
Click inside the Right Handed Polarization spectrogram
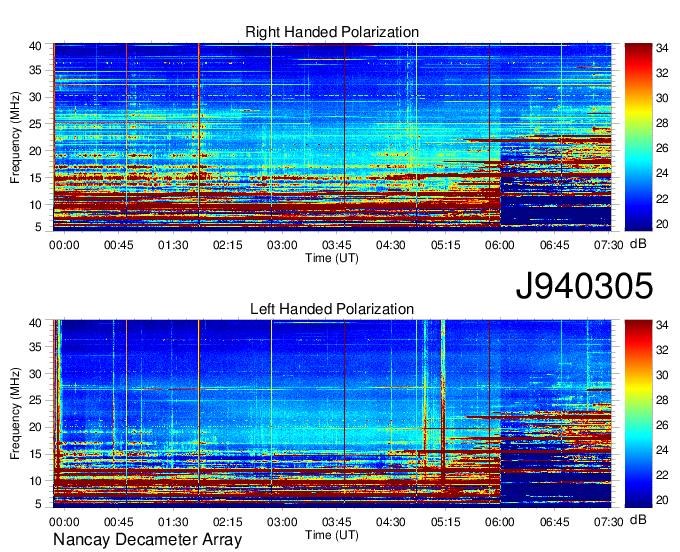(x=332, y=135)
